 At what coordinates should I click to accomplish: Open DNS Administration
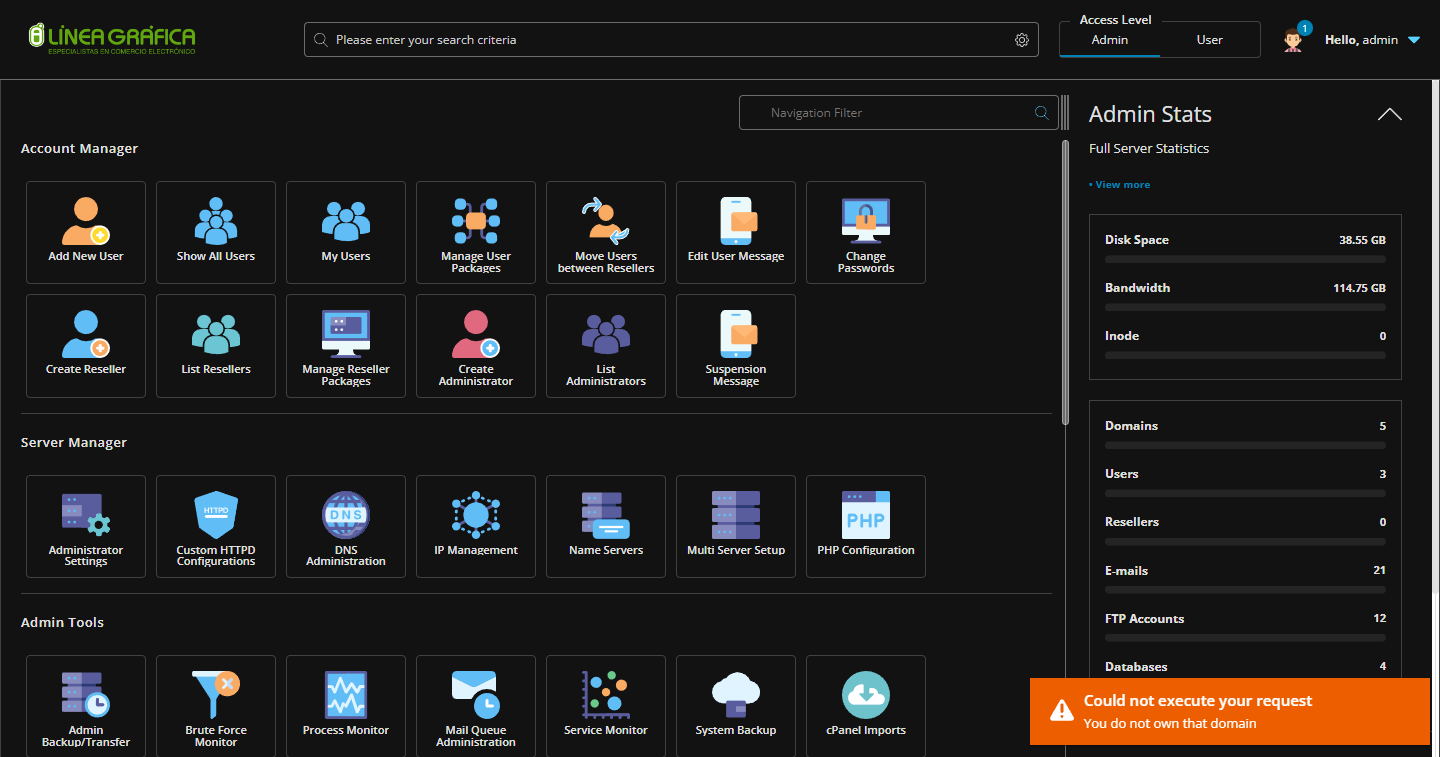pos(346,525)
